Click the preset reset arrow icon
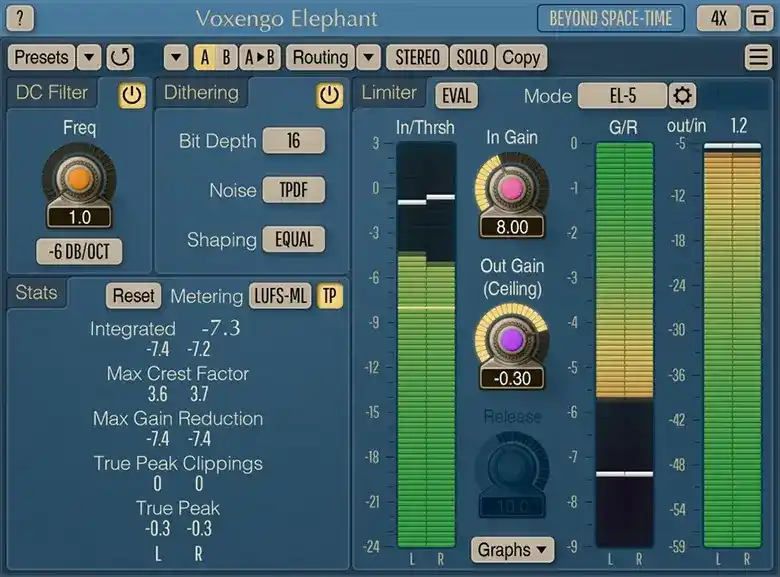 pos(120,57)
